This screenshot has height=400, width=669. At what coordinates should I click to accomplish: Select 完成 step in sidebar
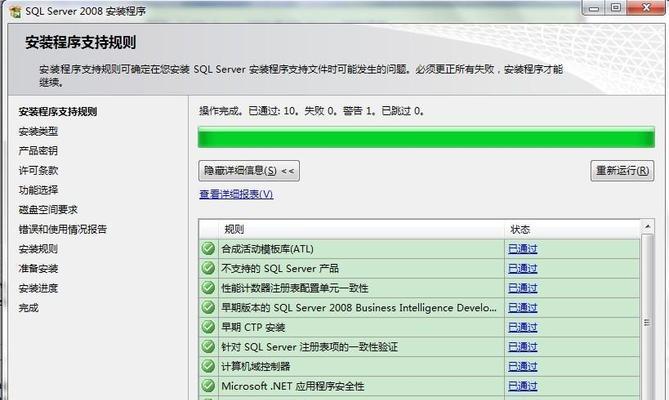[x=28, y=307]
